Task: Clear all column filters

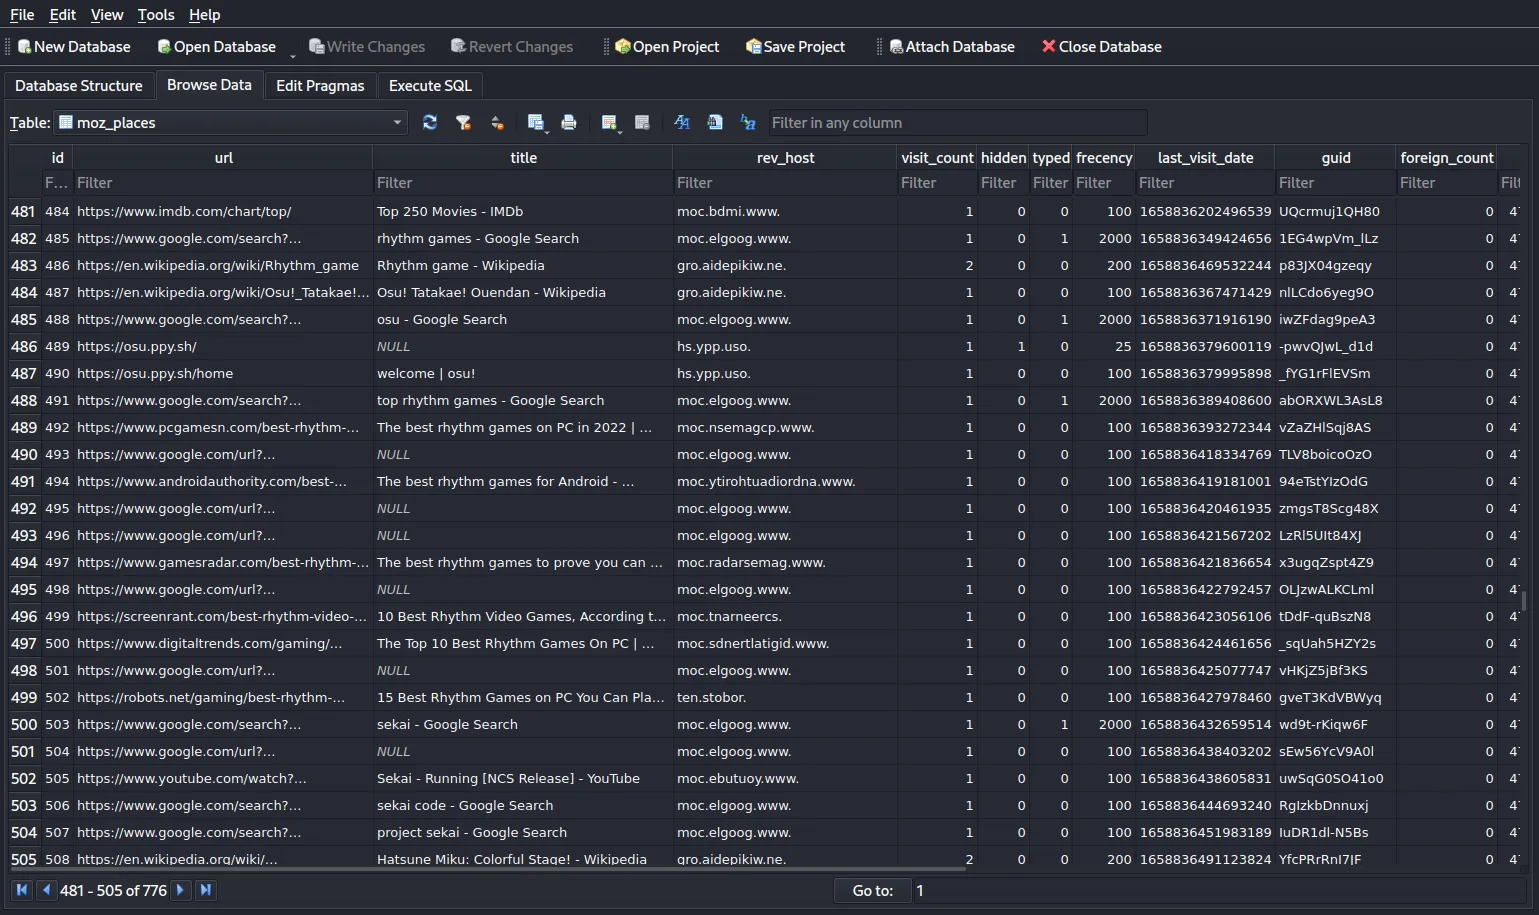Action: [x=463, y=122]
